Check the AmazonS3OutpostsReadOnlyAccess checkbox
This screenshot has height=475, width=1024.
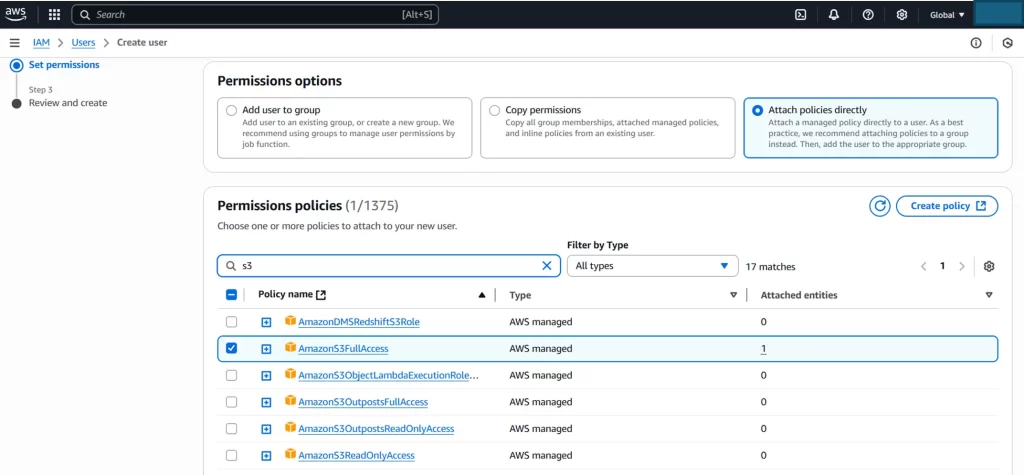pyautogui.click(x=231, y=429)
